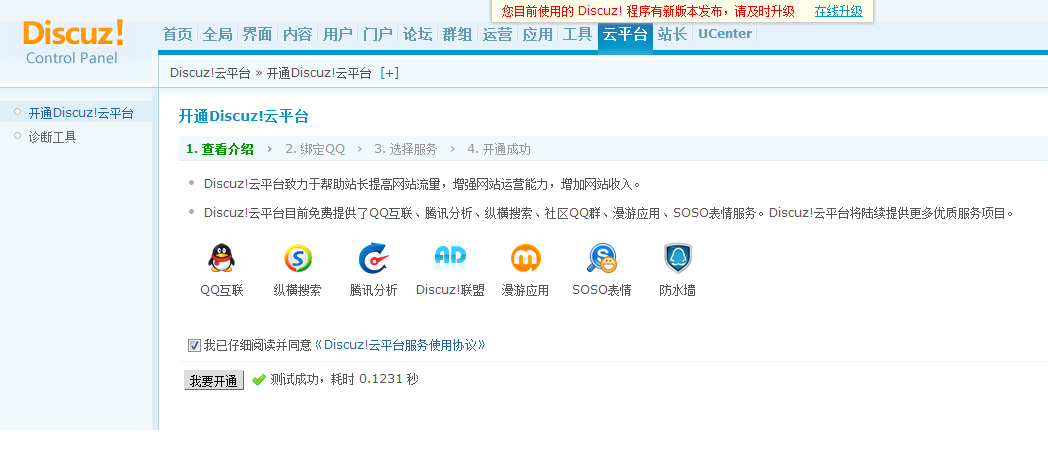Click the 漫游应用 orange icon
This screenshot has height=460, width=1048.
[525, 258]
